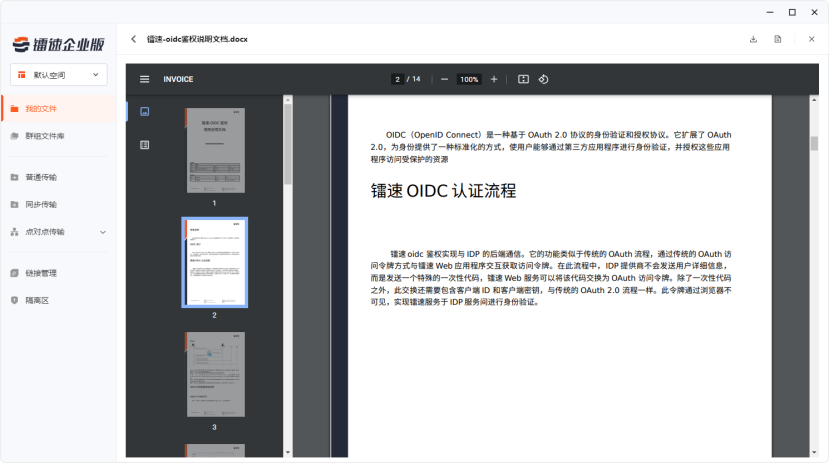This screenshot has width=829, height=463.
Task: Go back with the left arrow
Action: tap(133, 39)
